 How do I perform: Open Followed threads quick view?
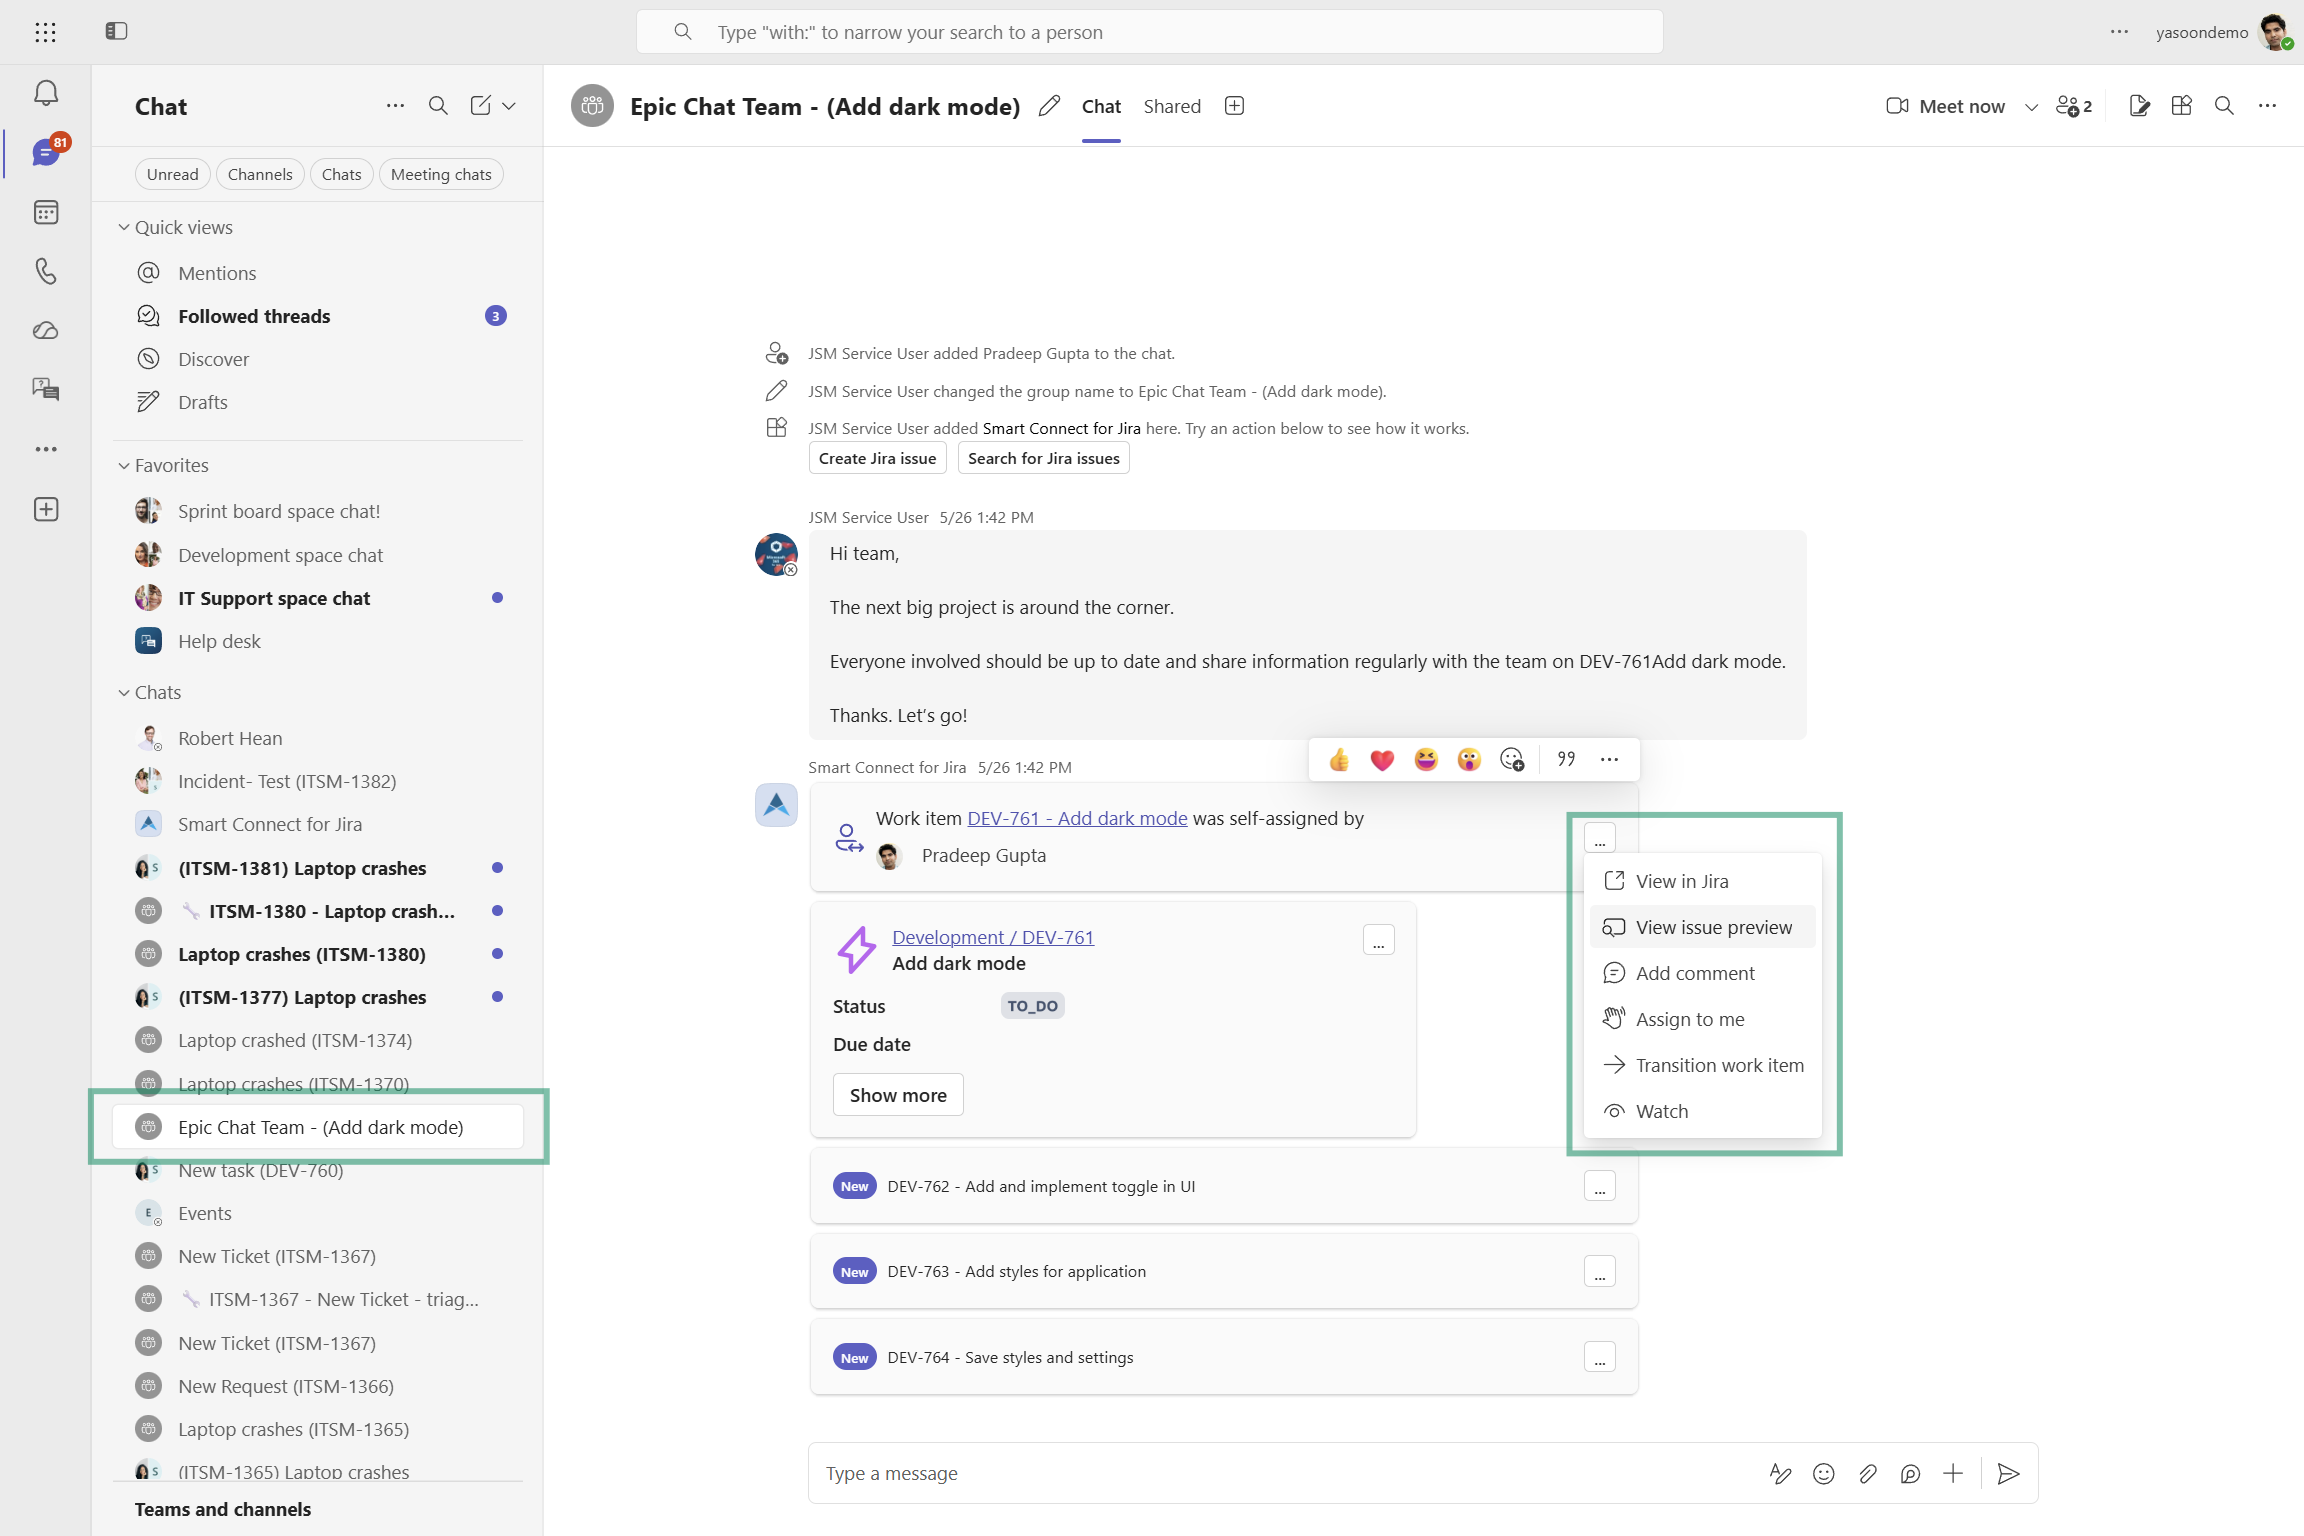pos(318,316)
